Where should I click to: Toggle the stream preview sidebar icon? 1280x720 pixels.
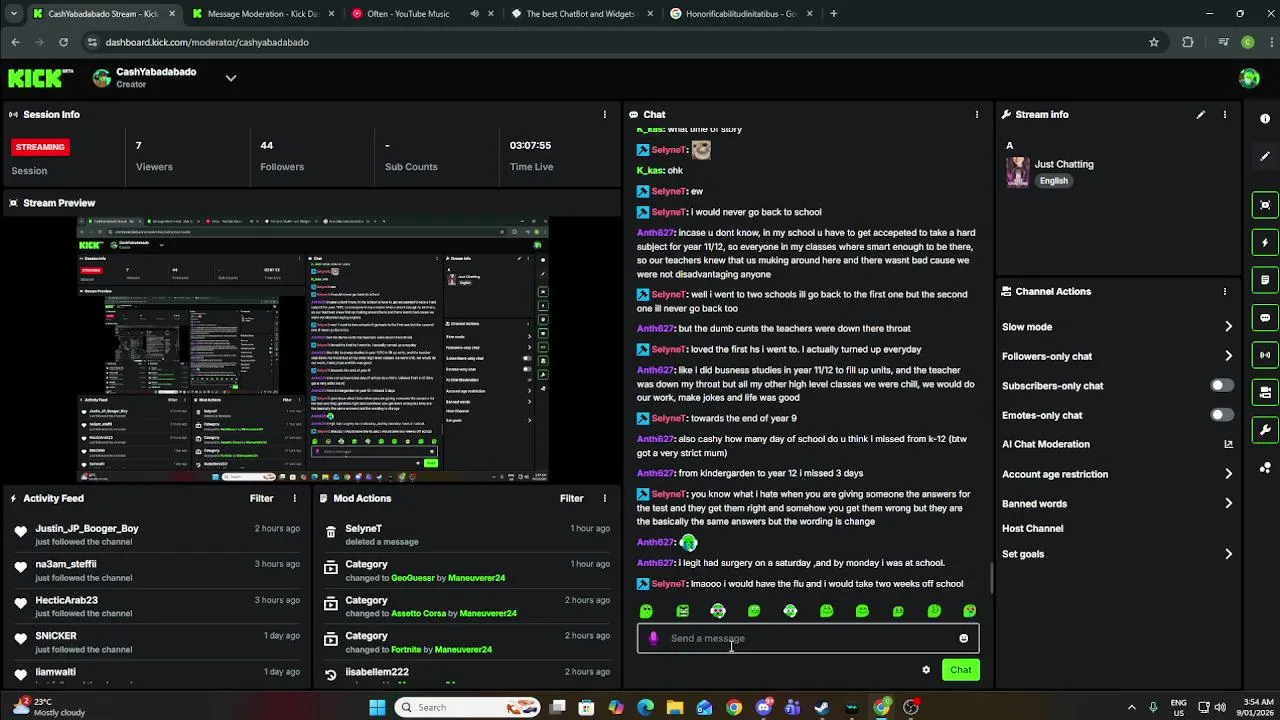[x=1265, y=205]
